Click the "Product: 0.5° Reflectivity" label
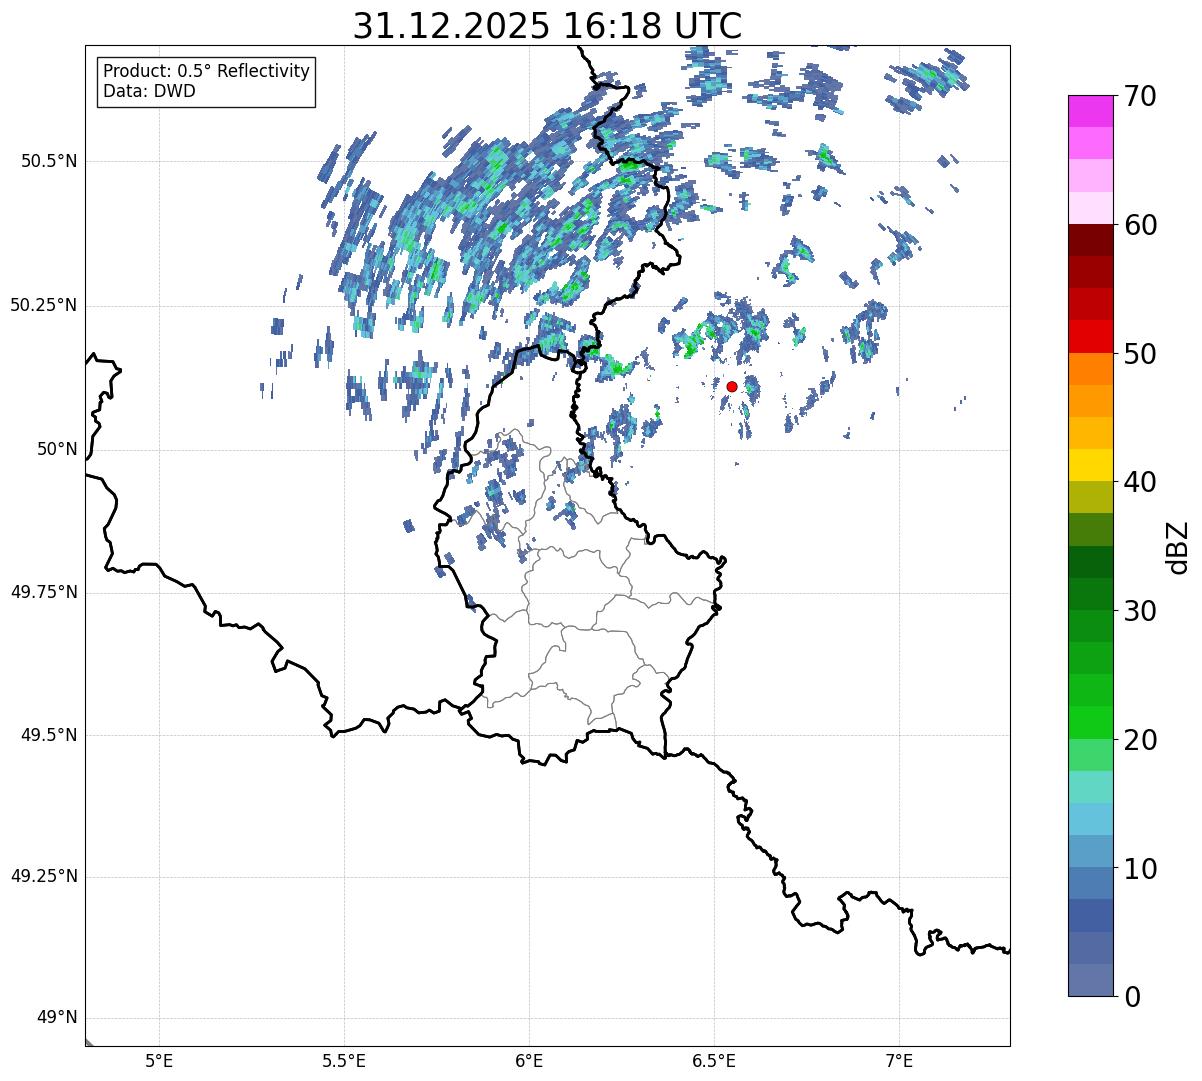Viewport: 1202px width, 1081px height. (206, 72)
